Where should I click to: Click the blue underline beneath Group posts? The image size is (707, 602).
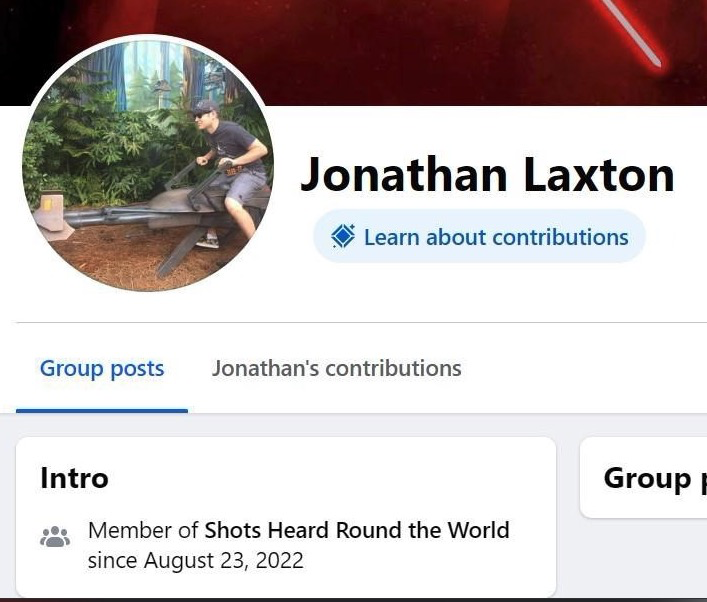tap(102, 410)
